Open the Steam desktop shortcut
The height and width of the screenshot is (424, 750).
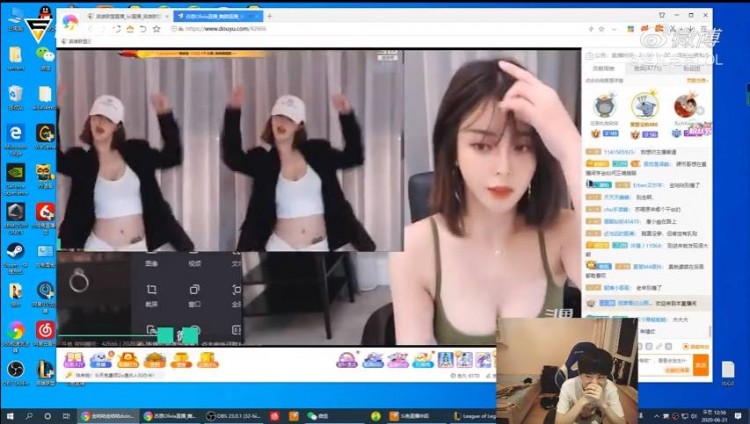point(15,251)
